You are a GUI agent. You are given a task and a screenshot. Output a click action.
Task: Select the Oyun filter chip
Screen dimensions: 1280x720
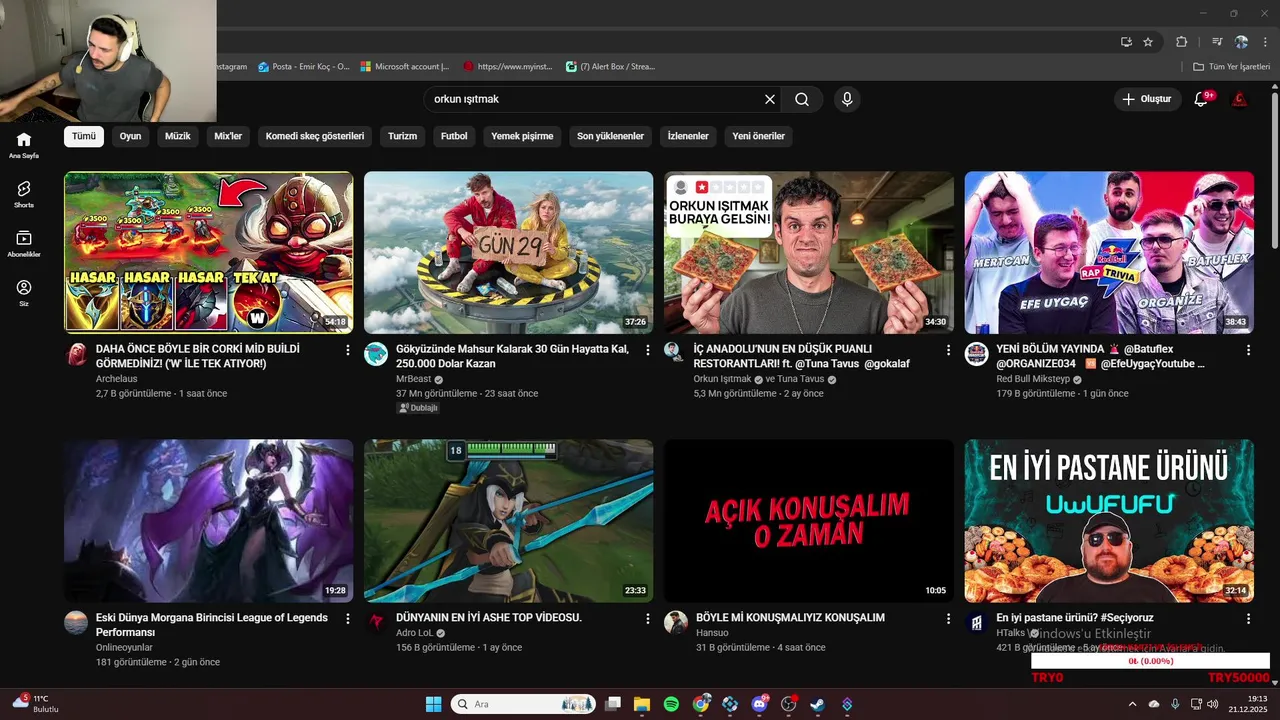click(x=130, y=136)
